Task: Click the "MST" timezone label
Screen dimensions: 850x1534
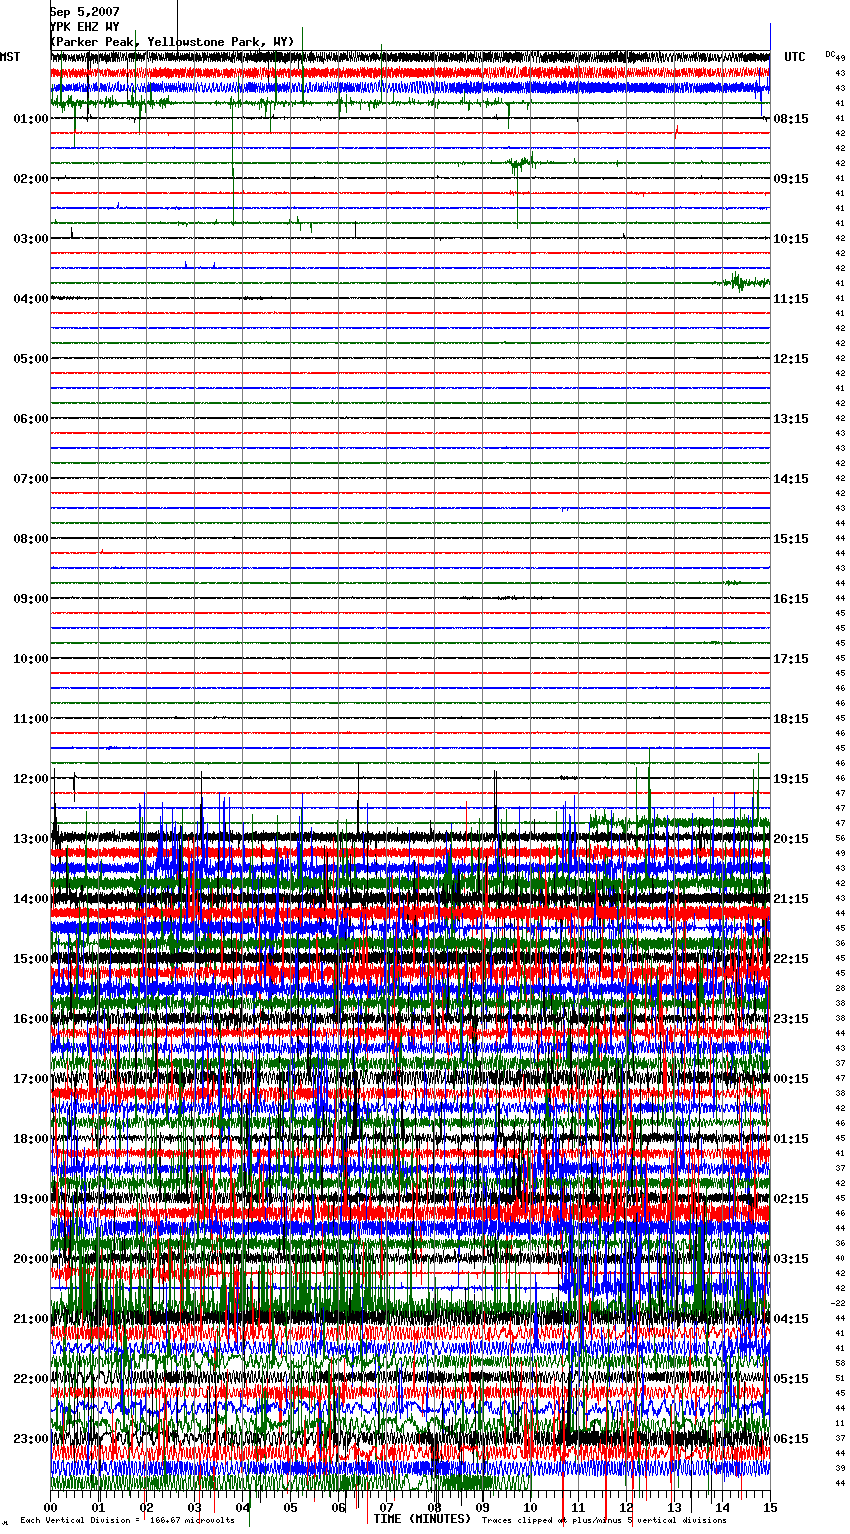Action: point(10,57)
